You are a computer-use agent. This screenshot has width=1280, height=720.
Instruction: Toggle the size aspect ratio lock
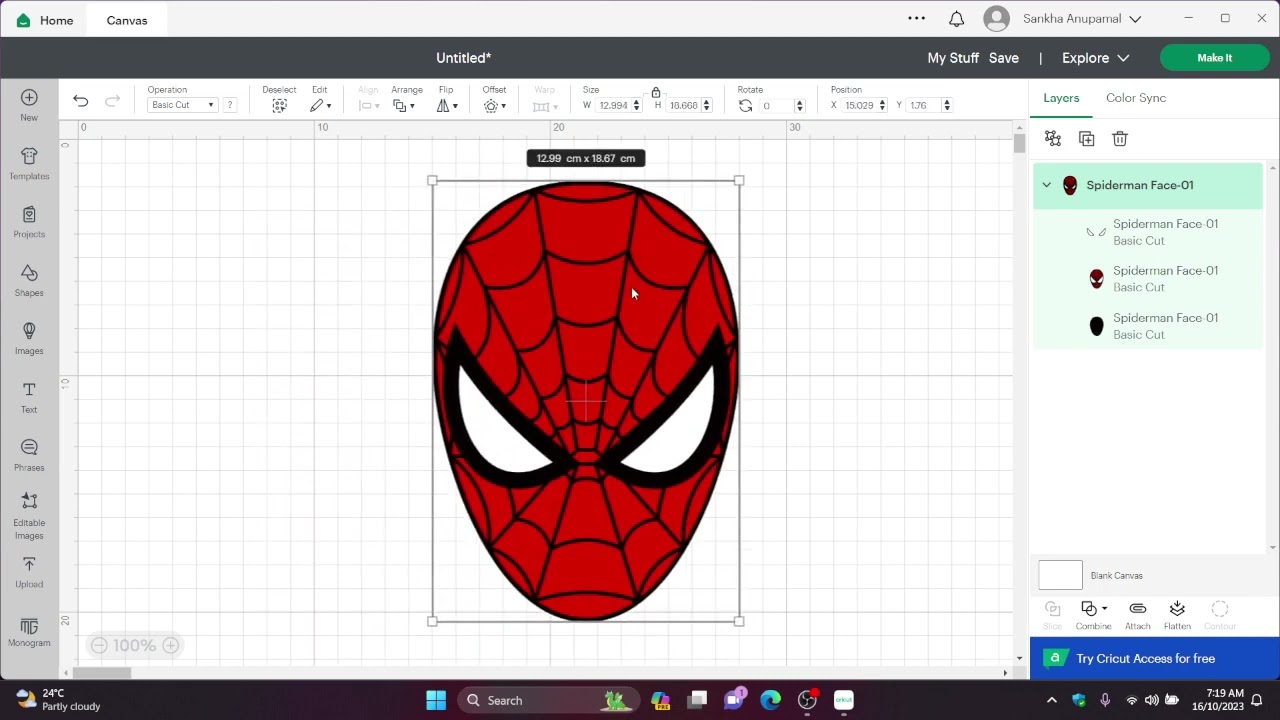(x=656, y=92)
